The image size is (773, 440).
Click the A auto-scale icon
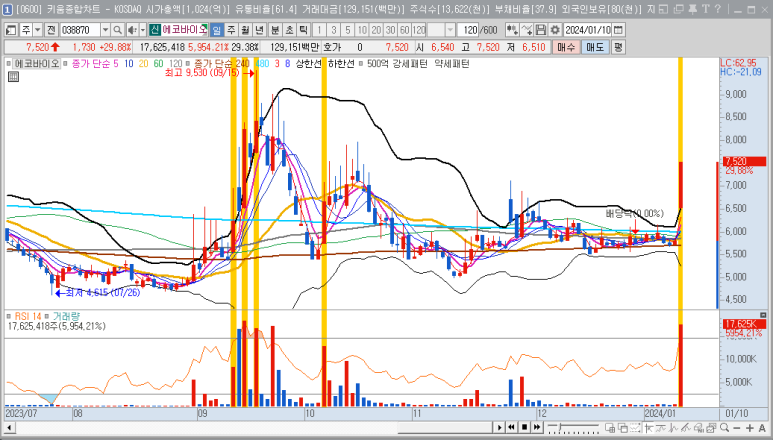point(762,428)
